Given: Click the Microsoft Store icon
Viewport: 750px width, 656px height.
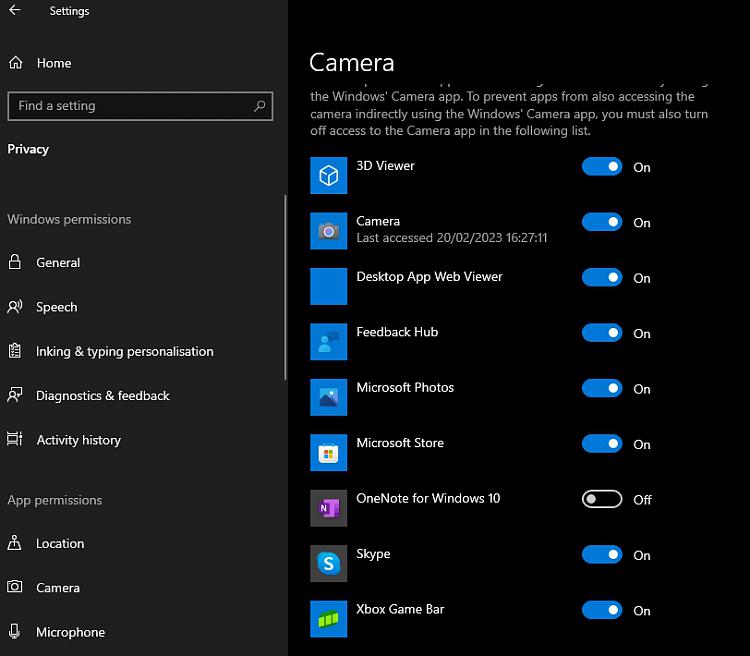Looking at the screenshot, I should point(329,453).
